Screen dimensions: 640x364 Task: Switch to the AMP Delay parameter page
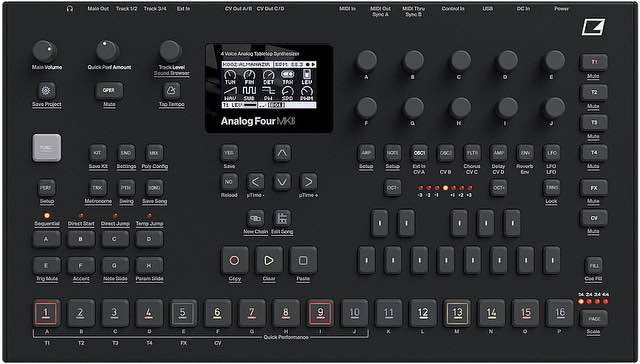point(498,153)
